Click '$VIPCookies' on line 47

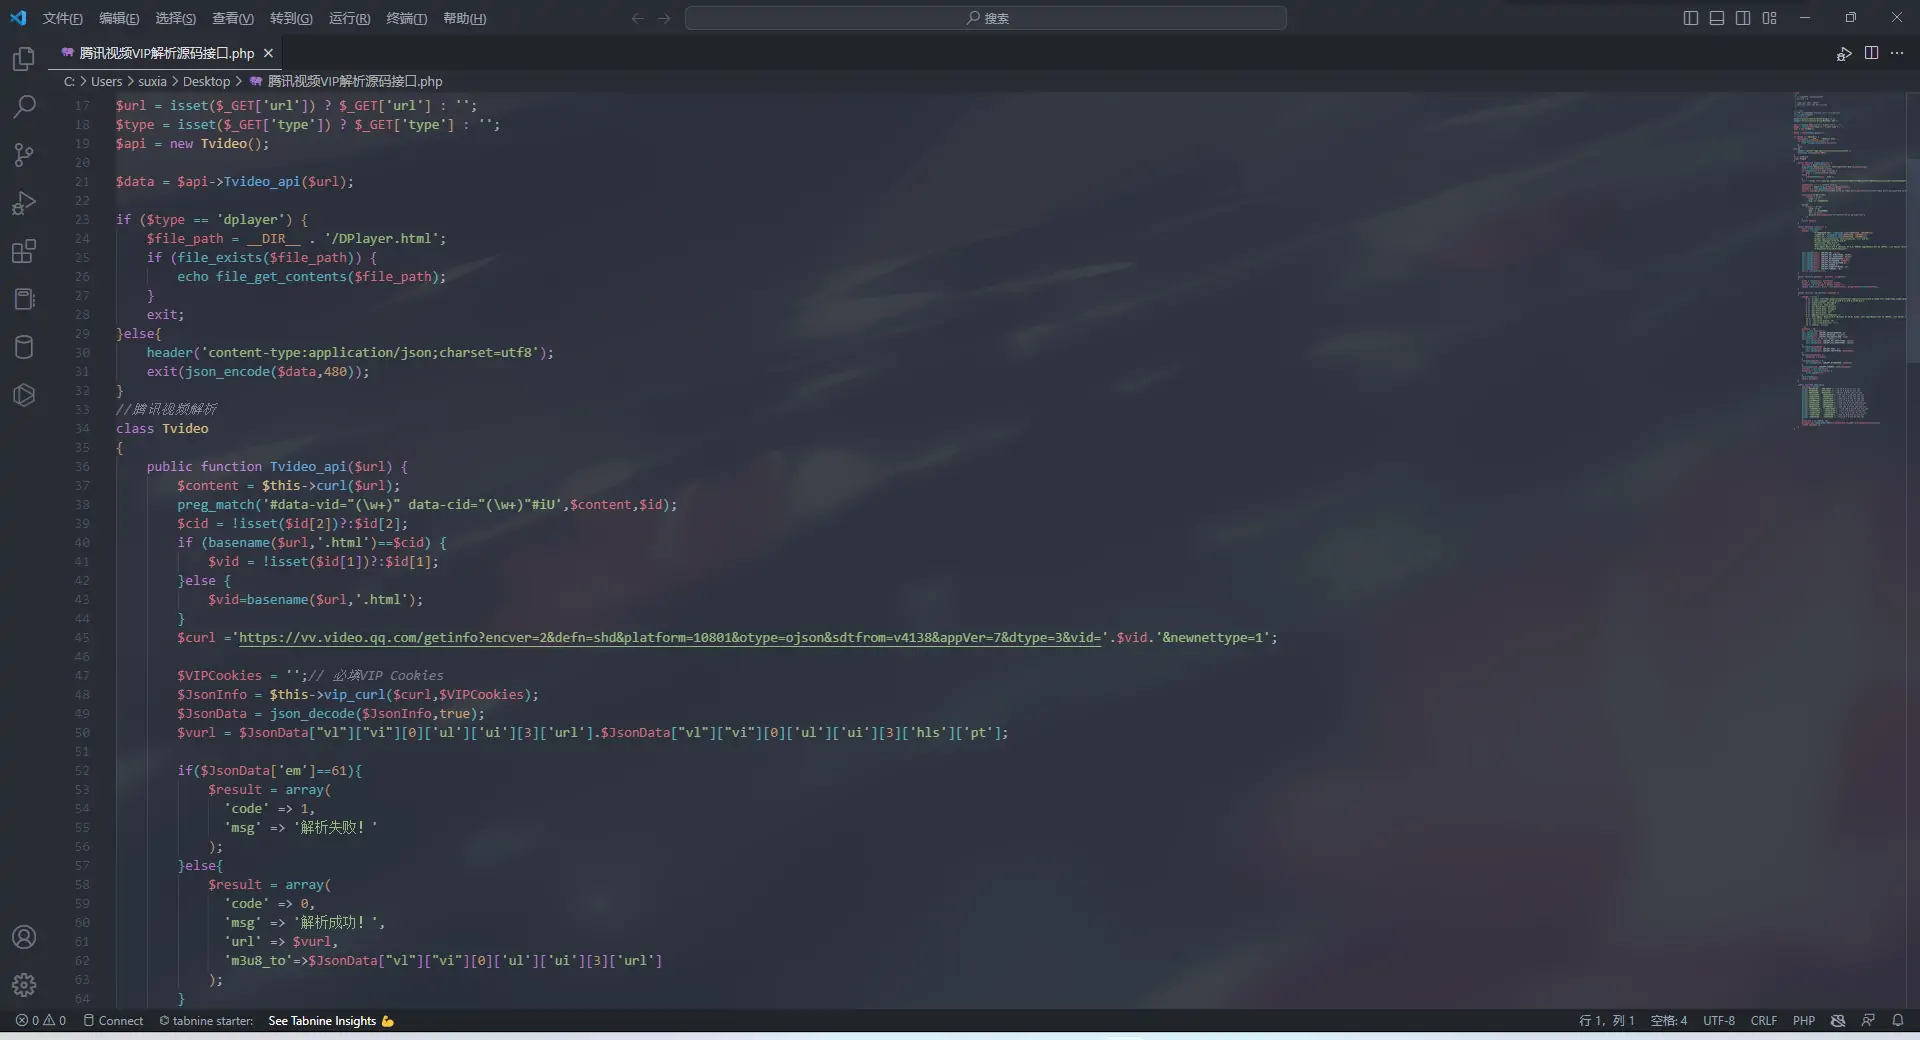[219, 675]
